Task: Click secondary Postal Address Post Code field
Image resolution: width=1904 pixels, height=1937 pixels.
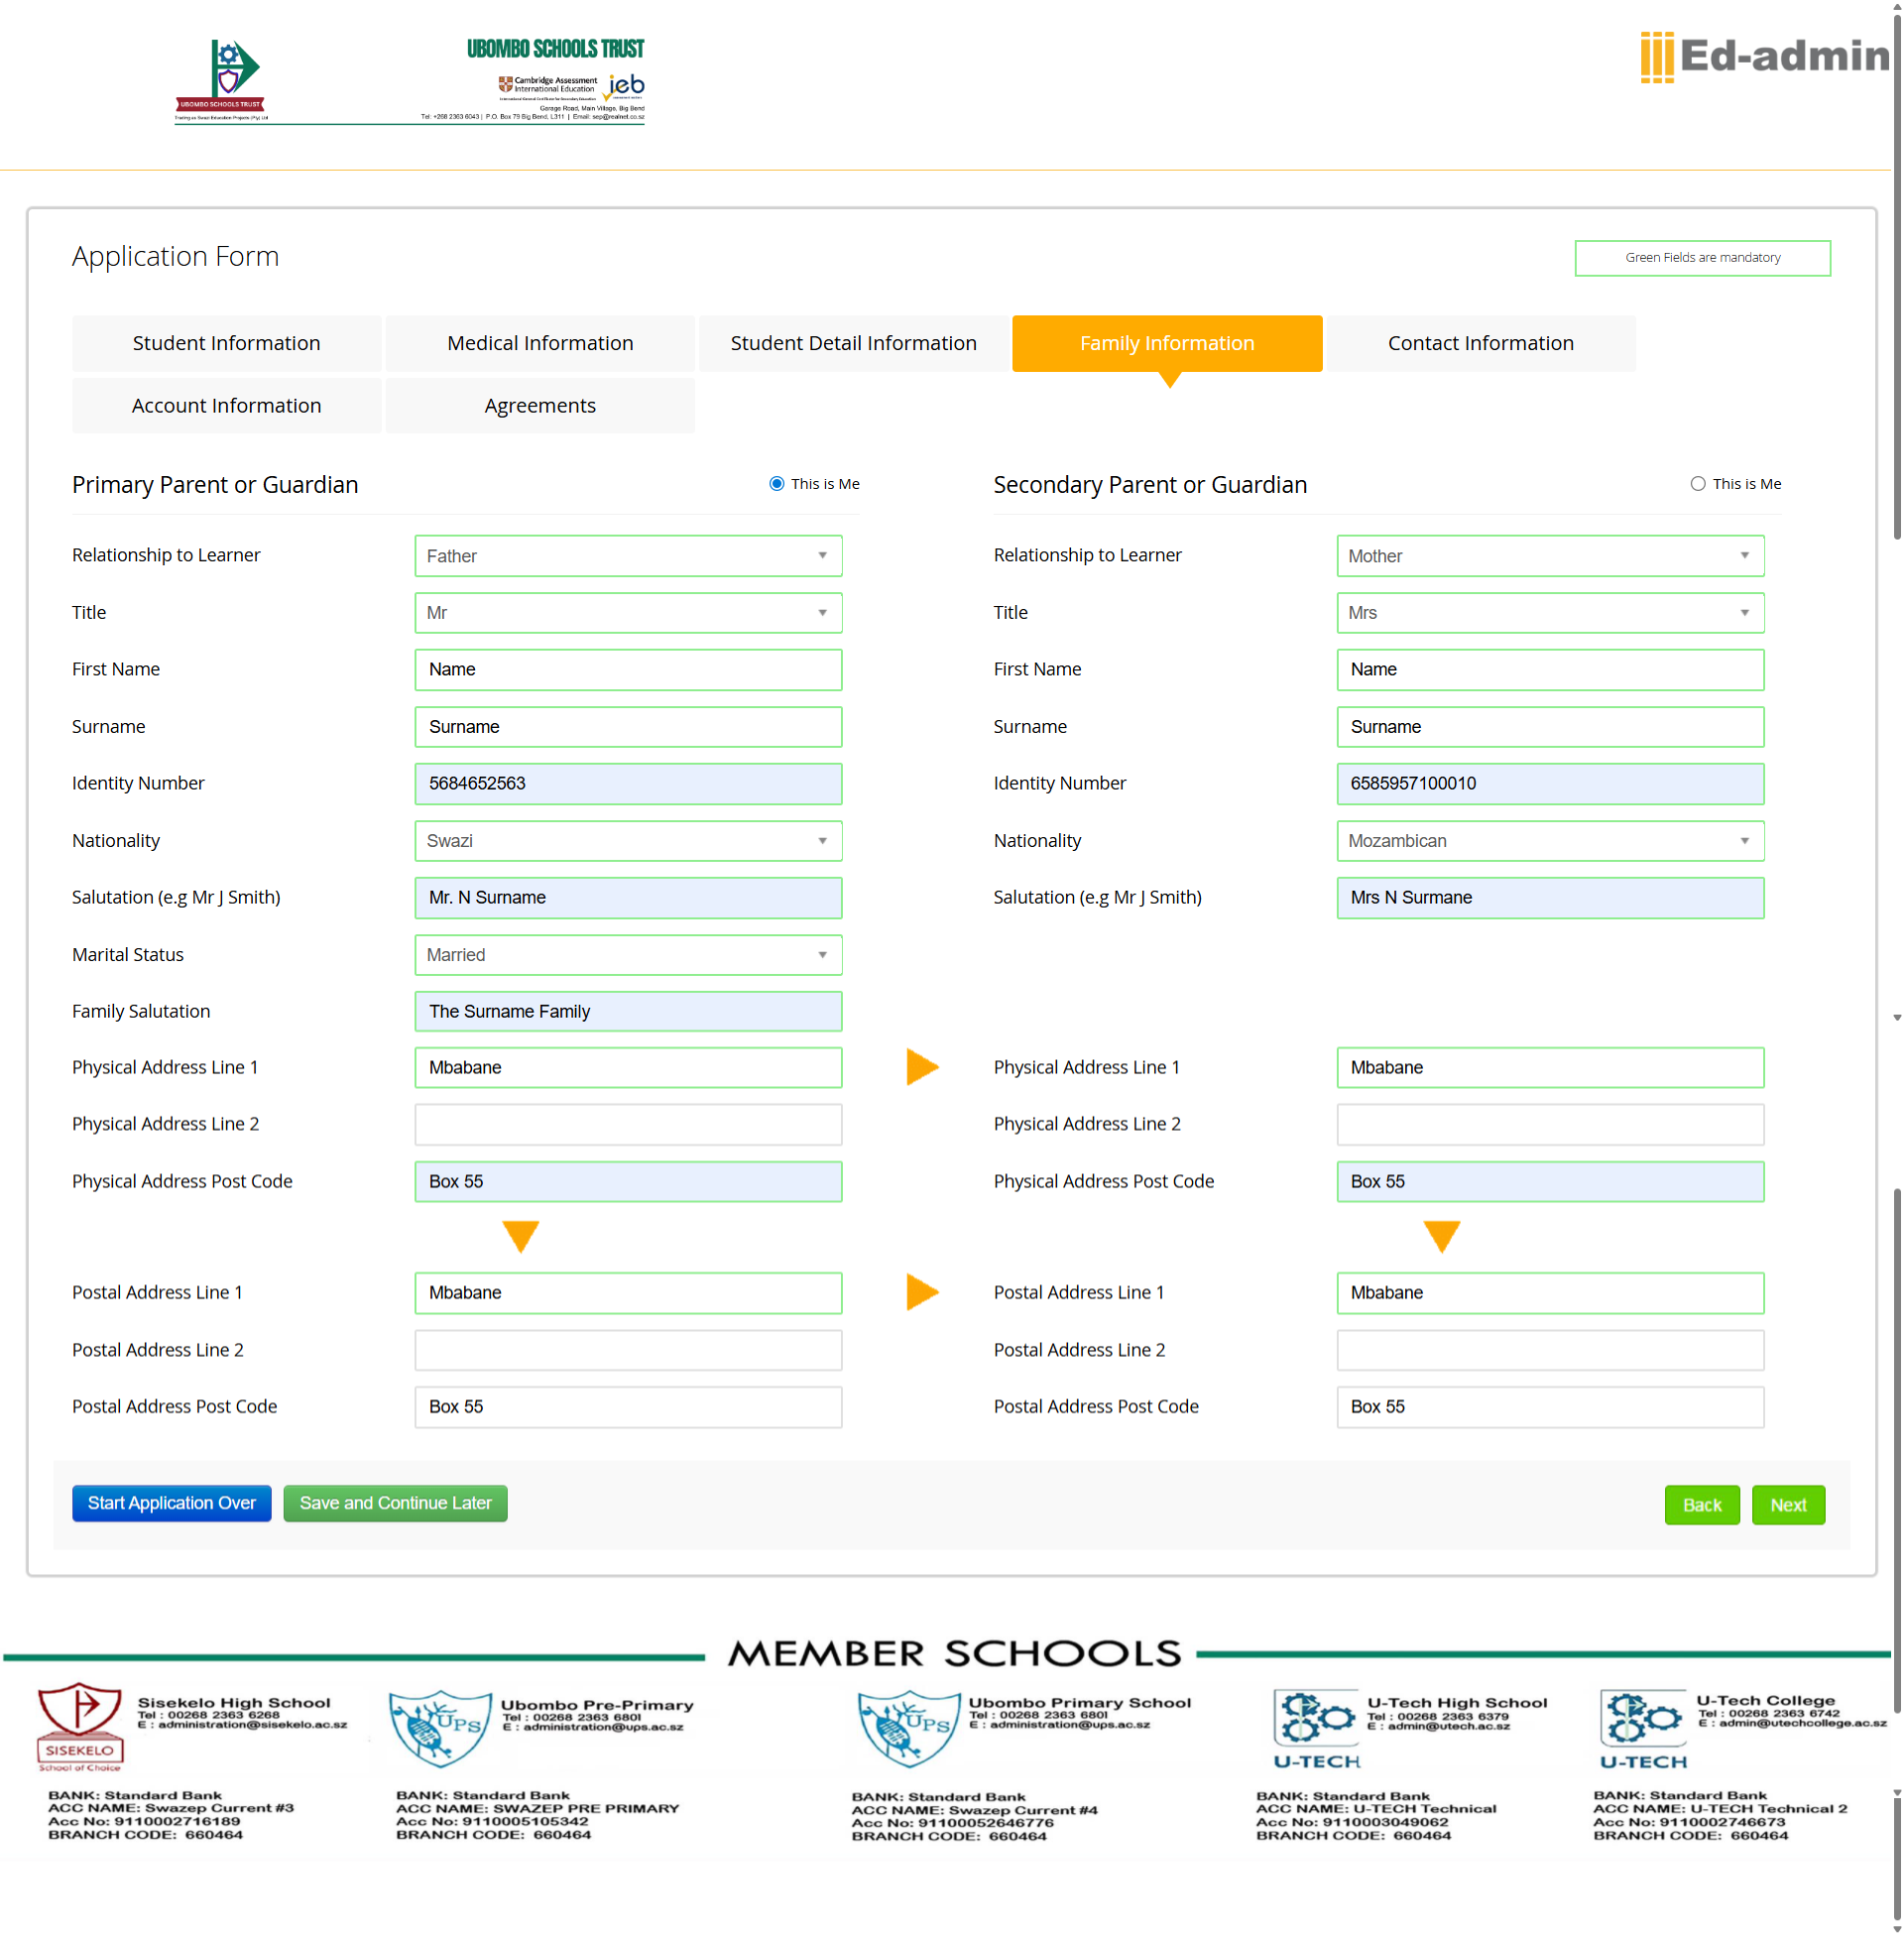Action: [1550, 1407]
